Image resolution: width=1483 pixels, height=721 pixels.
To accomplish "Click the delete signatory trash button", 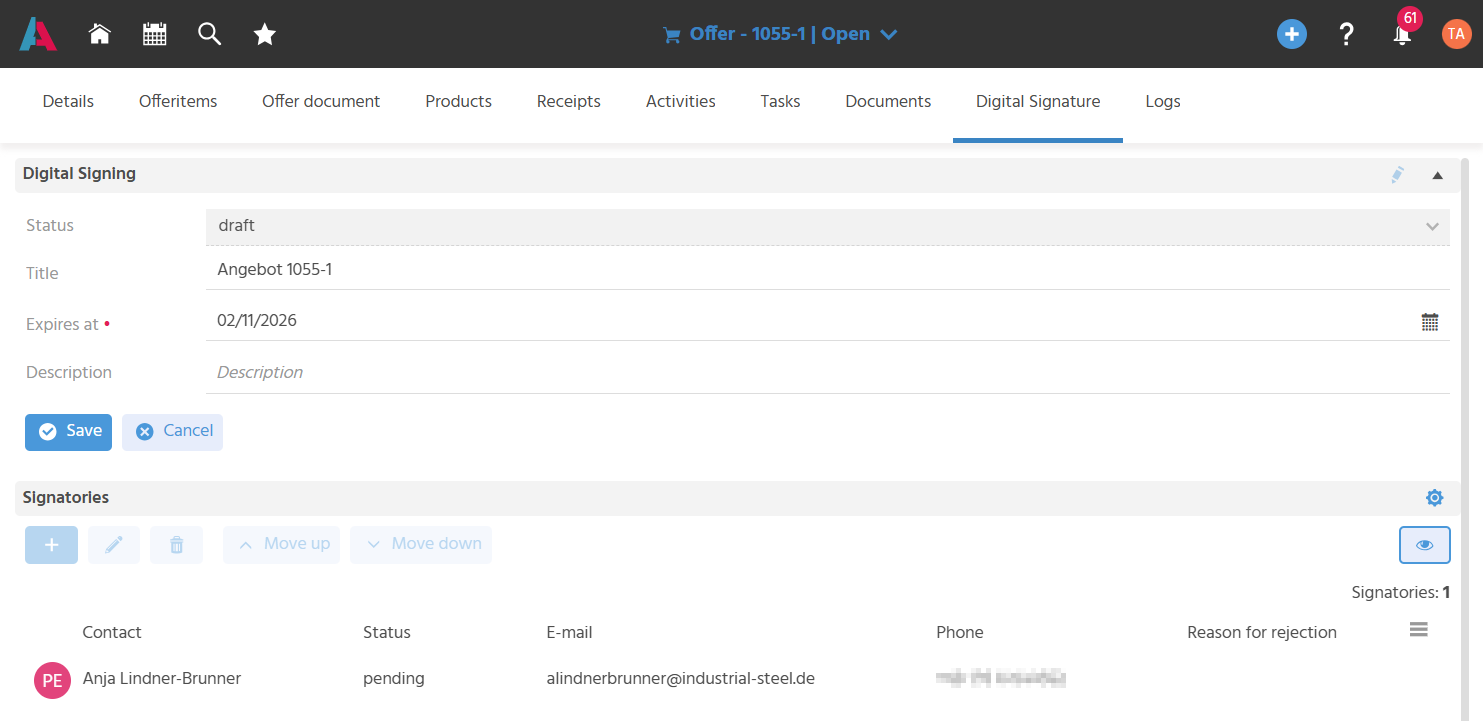I will [x=177, y=545].
